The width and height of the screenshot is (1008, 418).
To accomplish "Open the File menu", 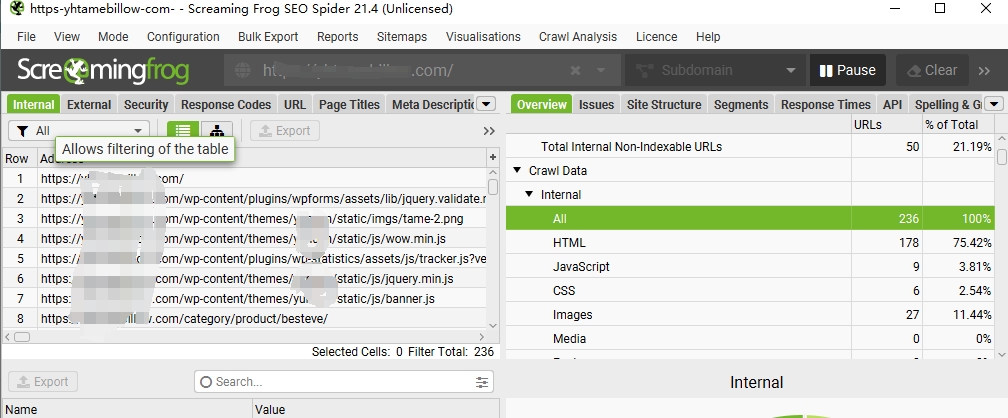I will point(26,37).
